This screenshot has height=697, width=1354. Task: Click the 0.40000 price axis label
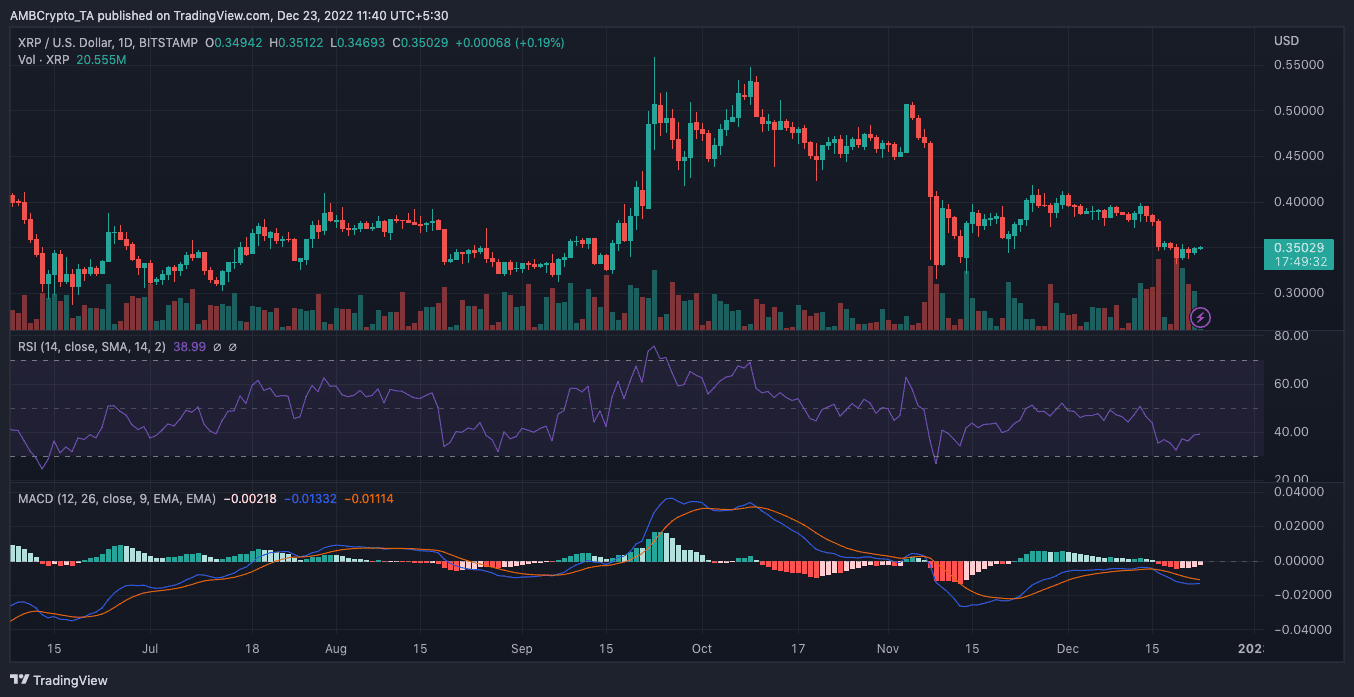click(1299, 202)
